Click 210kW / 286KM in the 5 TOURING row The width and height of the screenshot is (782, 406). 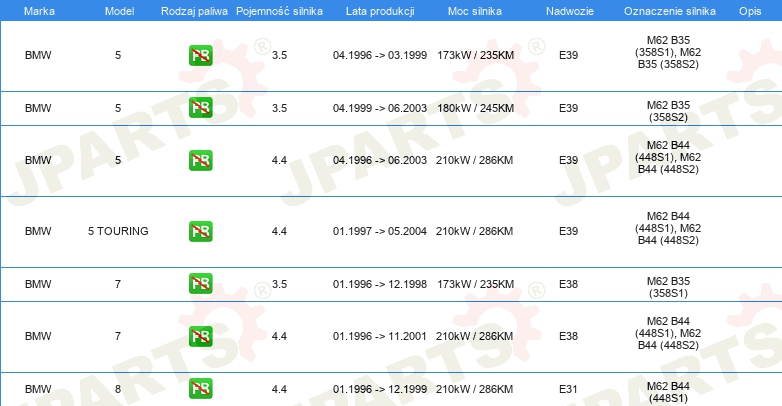(x=474, y=231)
